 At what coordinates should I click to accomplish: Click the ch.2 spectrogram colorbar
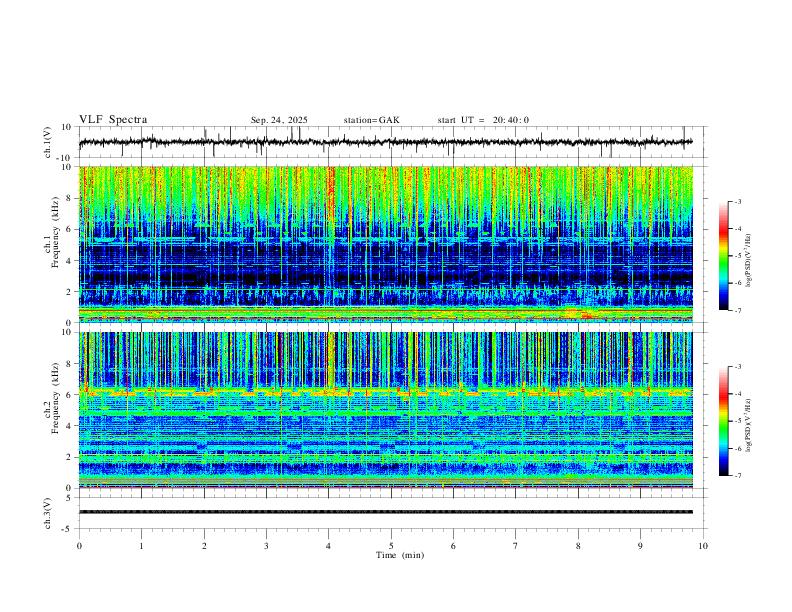point(723,421)
